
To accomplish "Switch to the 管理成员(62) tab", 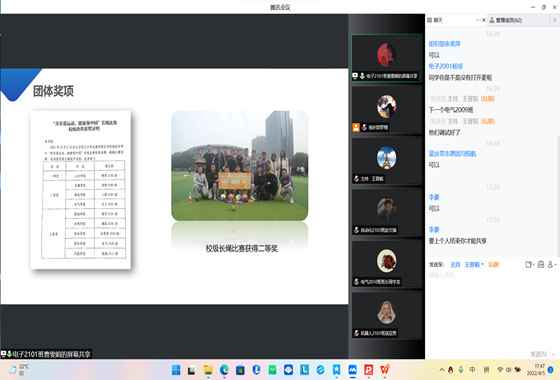I will [x=505, y=20].
